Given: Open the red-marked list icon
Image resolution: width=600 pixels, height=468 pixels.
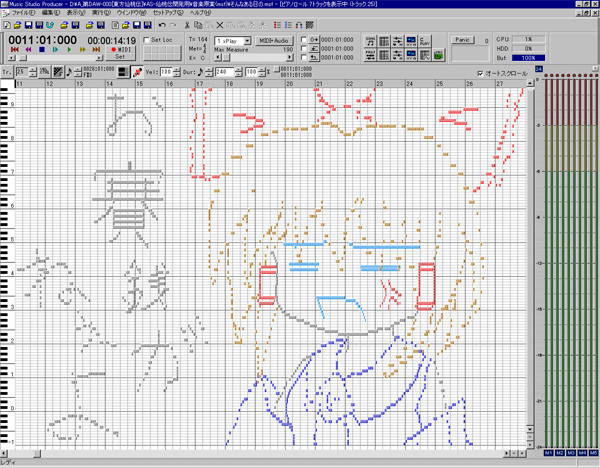Looking at the screenshot, I should pyautogui.click(x=277, y=25).
